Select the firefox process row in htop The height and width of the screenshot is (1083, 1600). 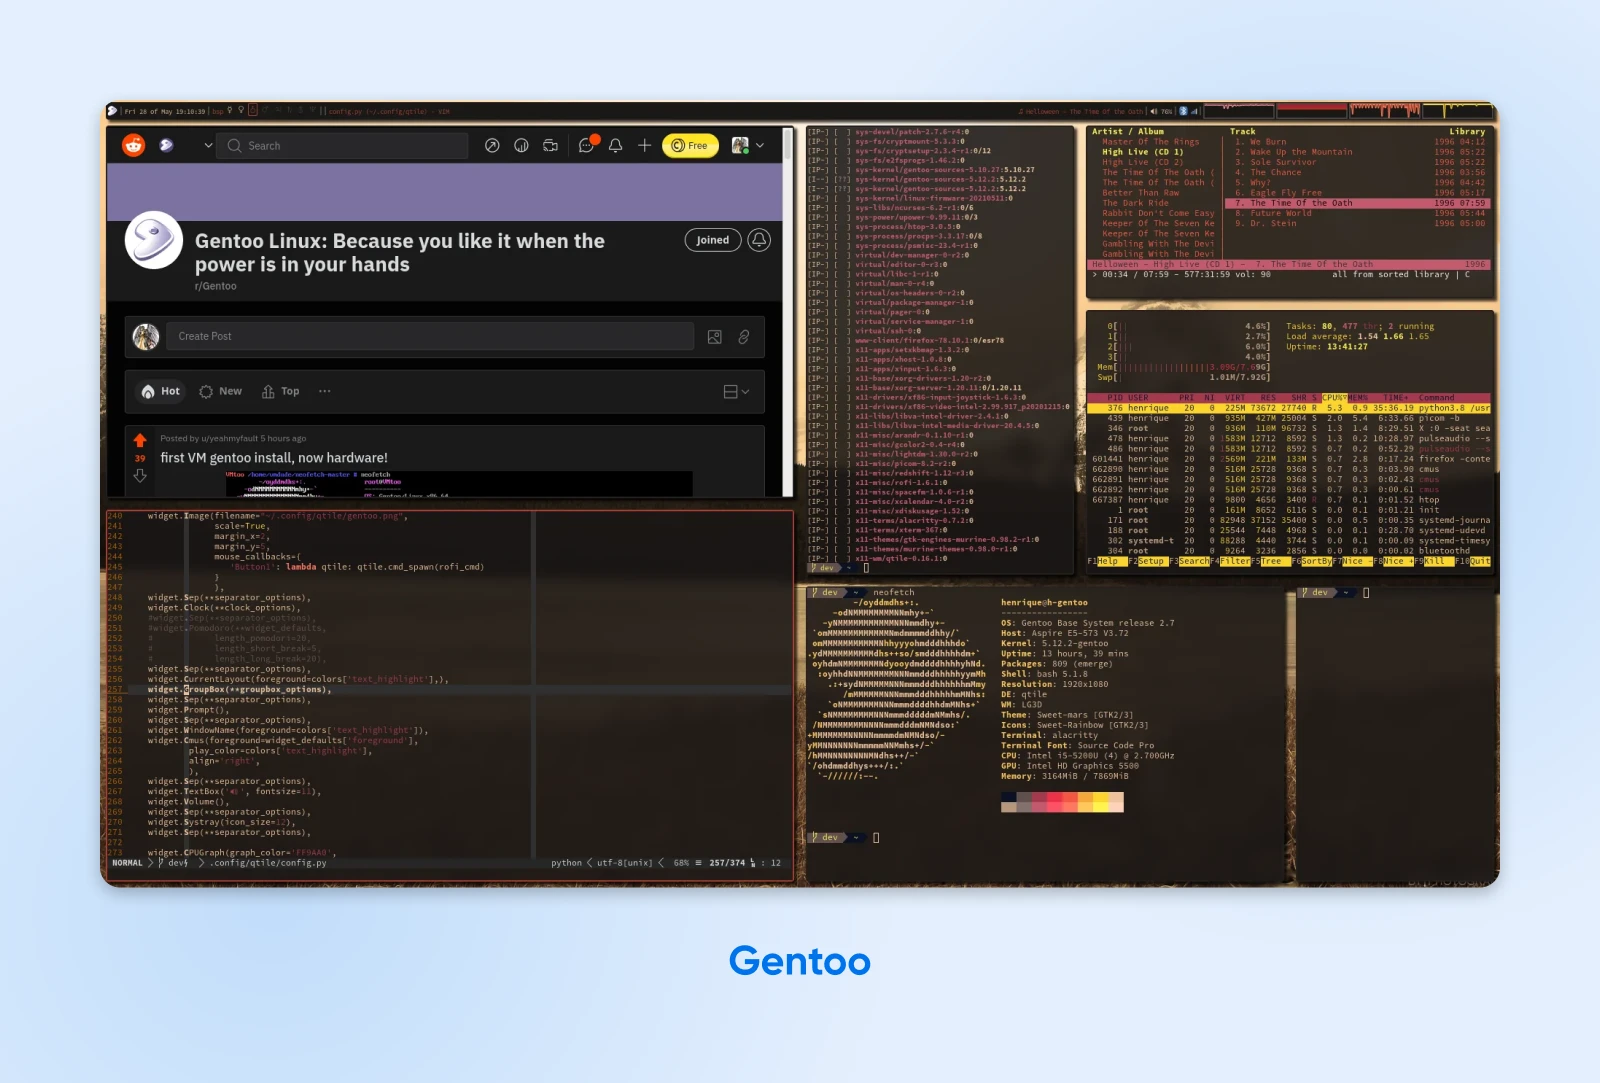point(1291,459)
